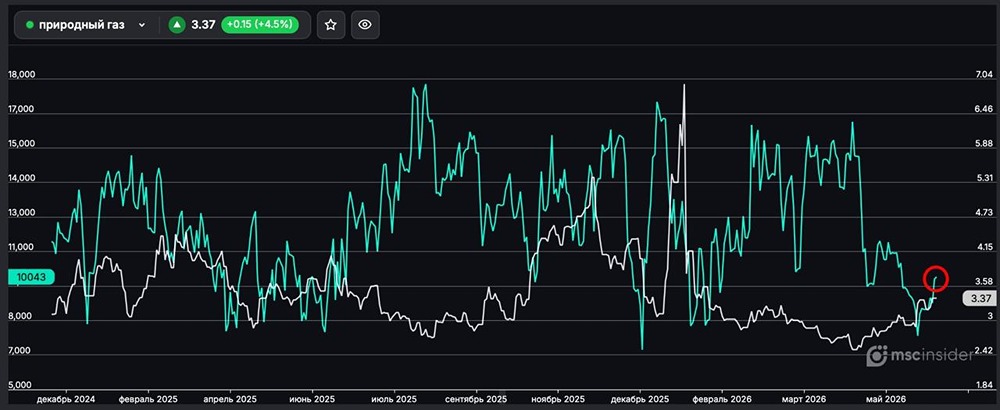This screenshot has height=410, width=1000.
Task: Click the 13,000 left-axis tick label
Action: click(x=21, y=212)
